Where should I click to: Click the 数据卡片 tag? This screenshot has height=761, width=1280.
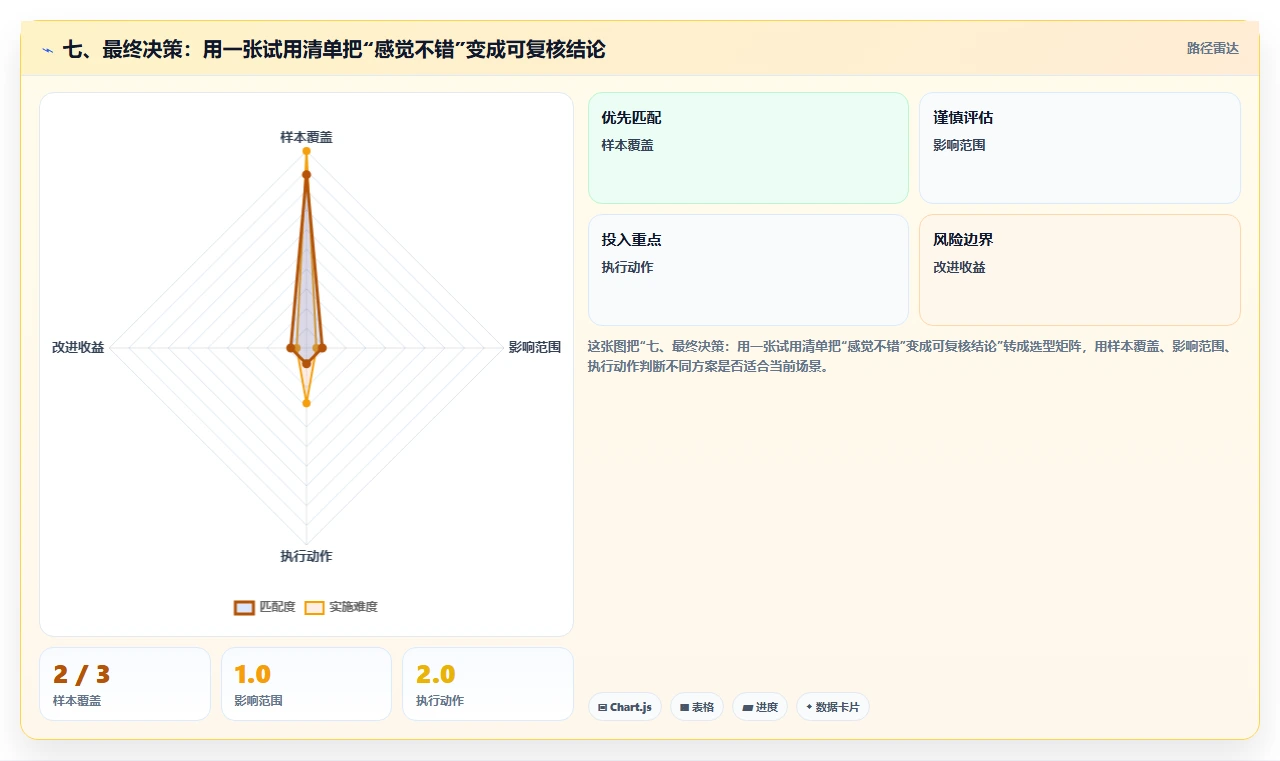[833, 707]
